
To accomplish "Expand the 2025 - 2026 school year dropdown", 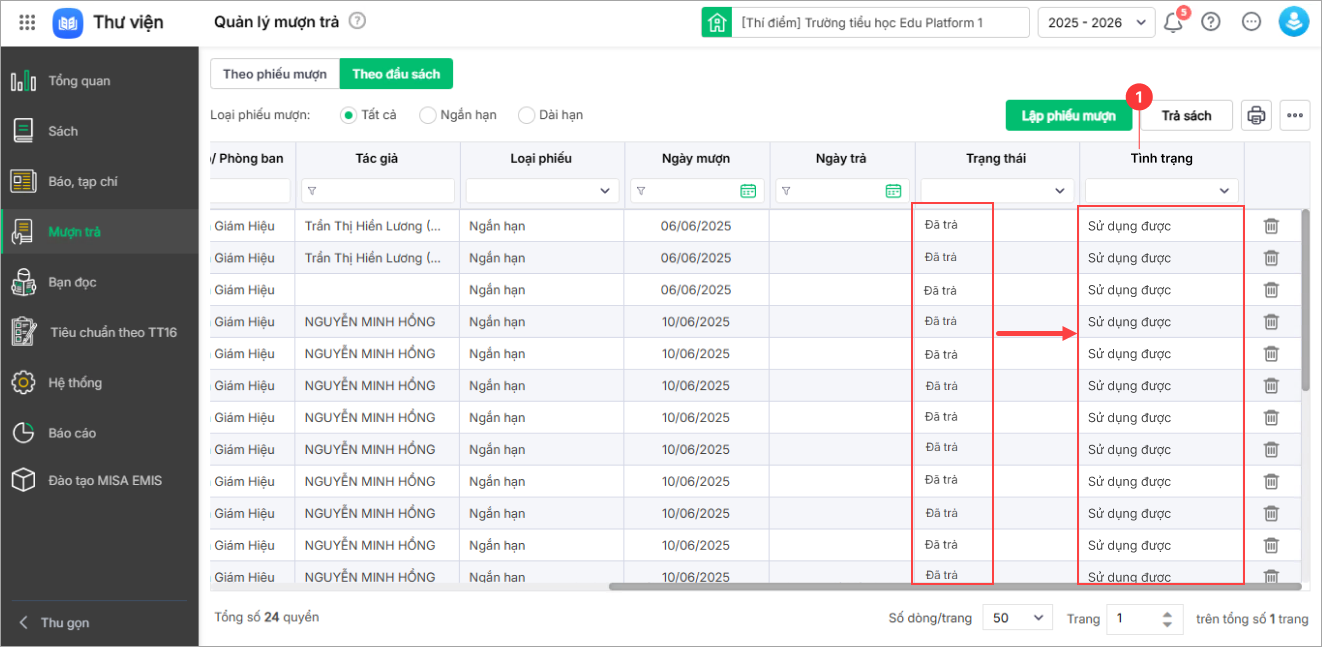I will coord(1096,22).
